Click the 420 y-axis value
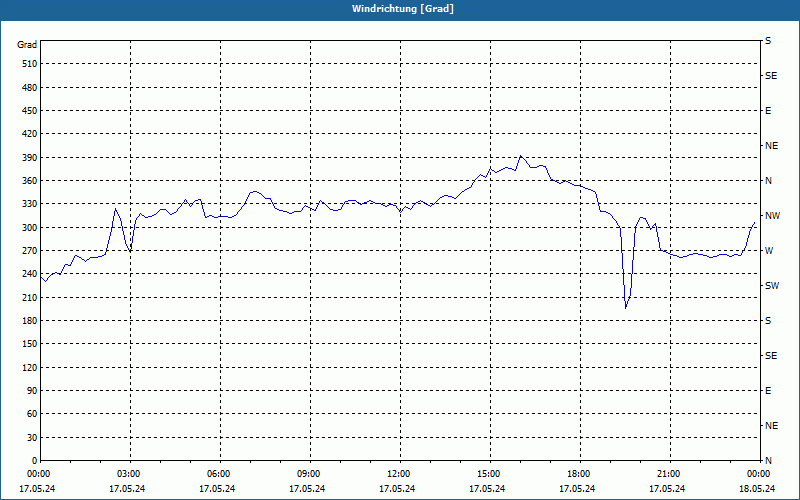Screen dimensions: 800x500 click(30, 134)
